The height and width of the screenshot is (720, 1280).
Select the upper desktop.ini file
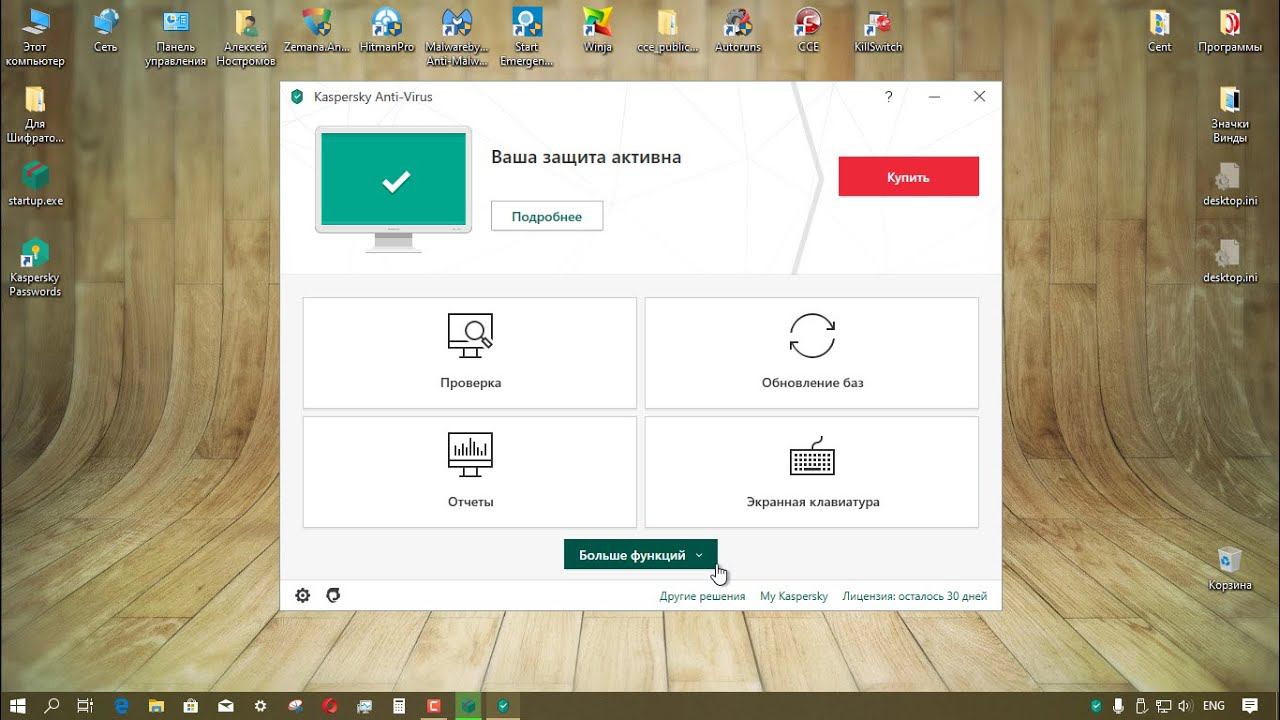tap(1230, 184)
